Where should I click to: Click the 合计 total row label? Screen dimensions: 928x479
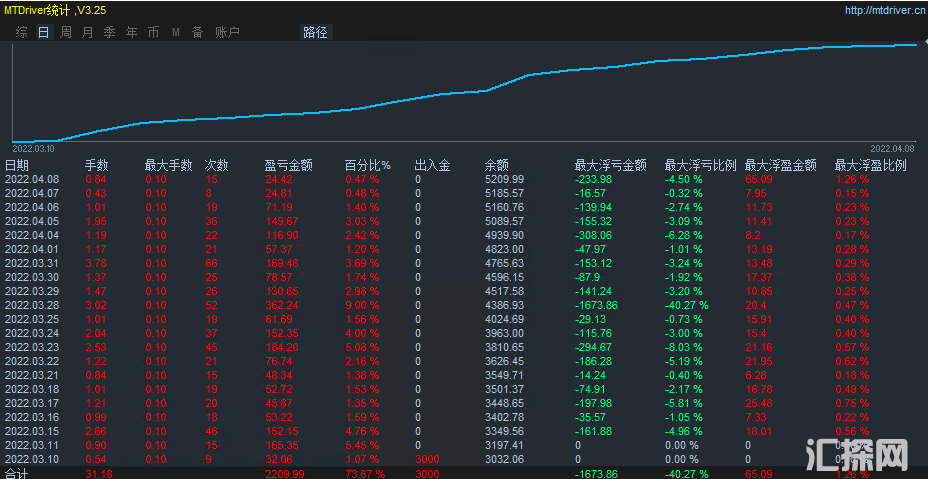point(17,474)
